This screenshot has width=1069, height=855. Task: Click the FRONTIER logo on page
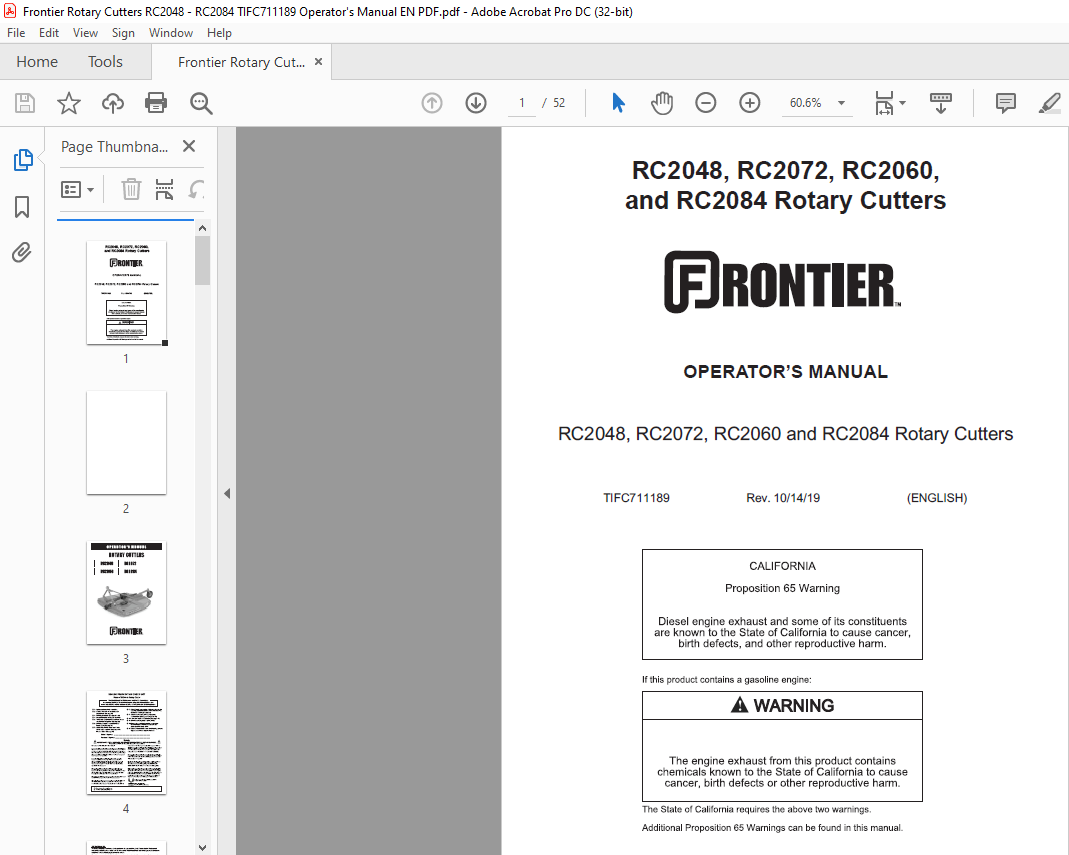coord(782,282)
